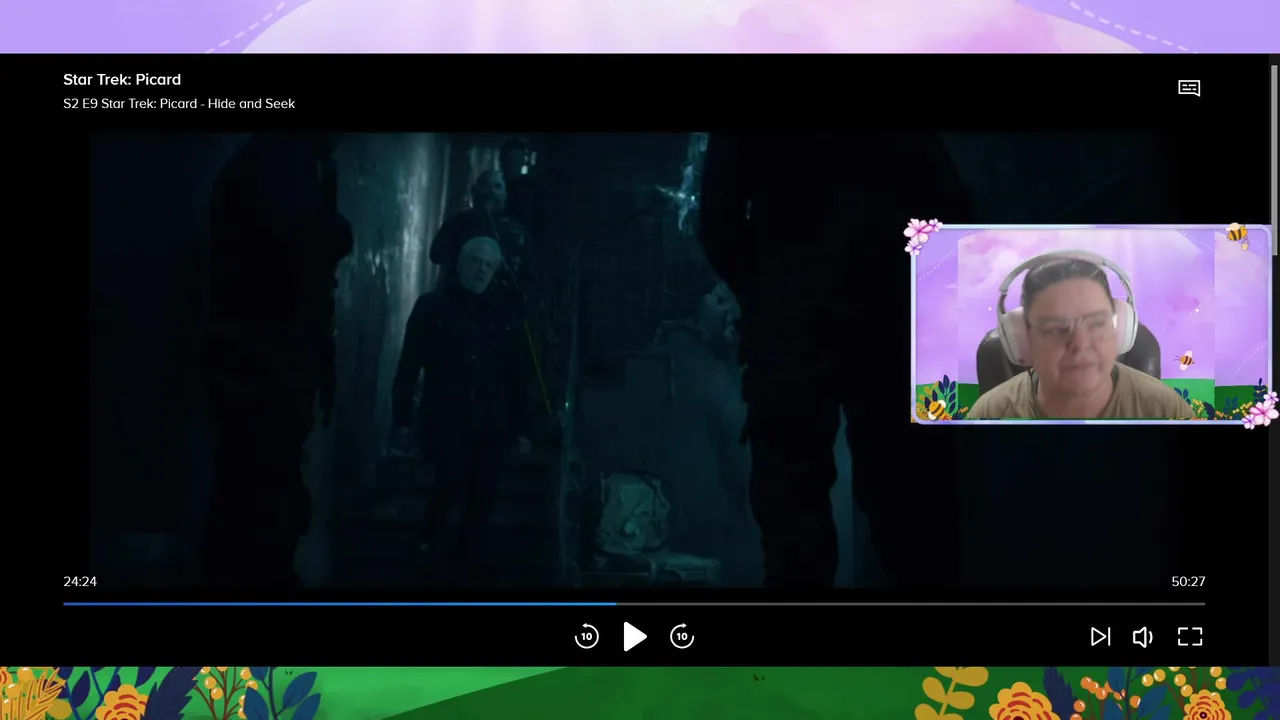Screen dimensions: 1280x720
Task: Seek along the video progress bar
Action: (634, 604)
